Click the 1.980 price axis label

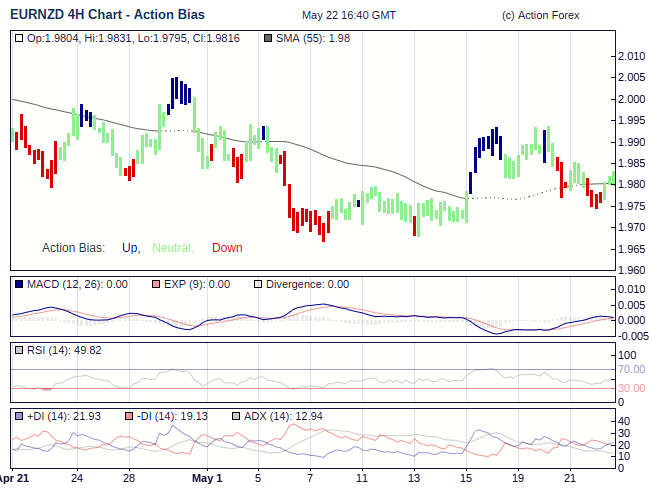coord(632,184)
